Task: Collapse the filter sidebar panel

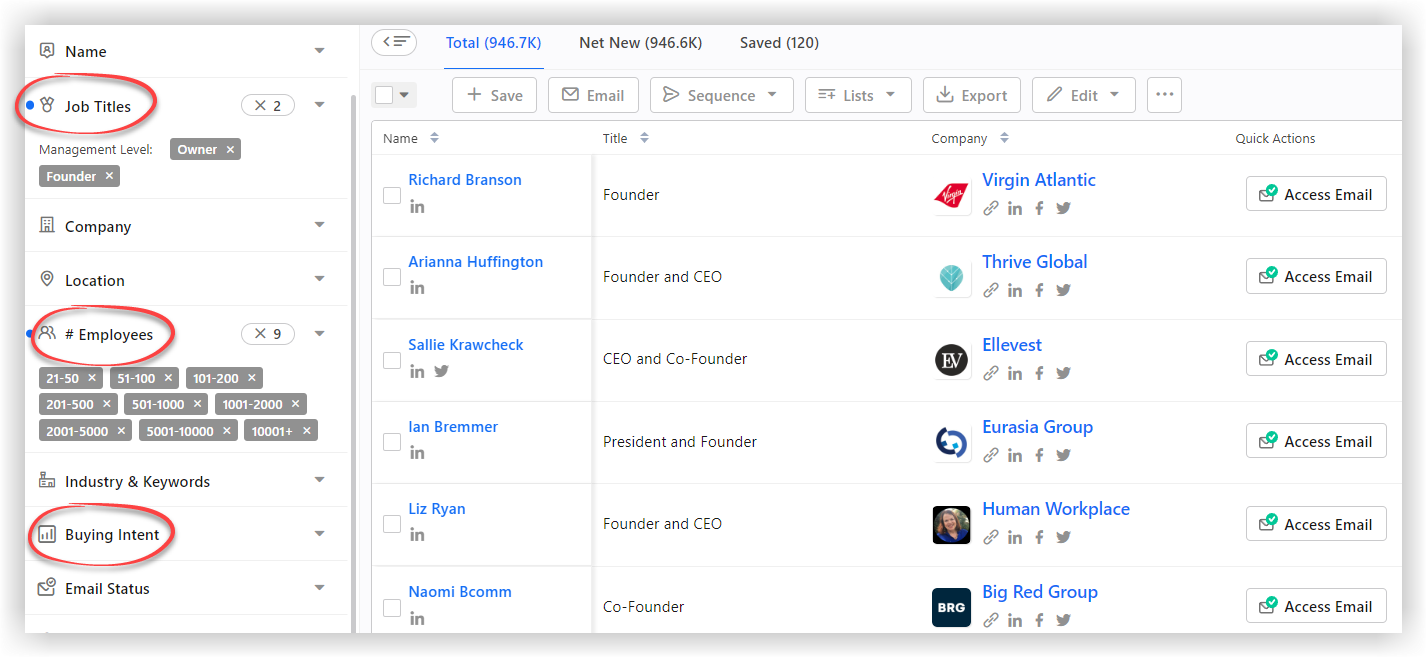Action: coord(394,42)
